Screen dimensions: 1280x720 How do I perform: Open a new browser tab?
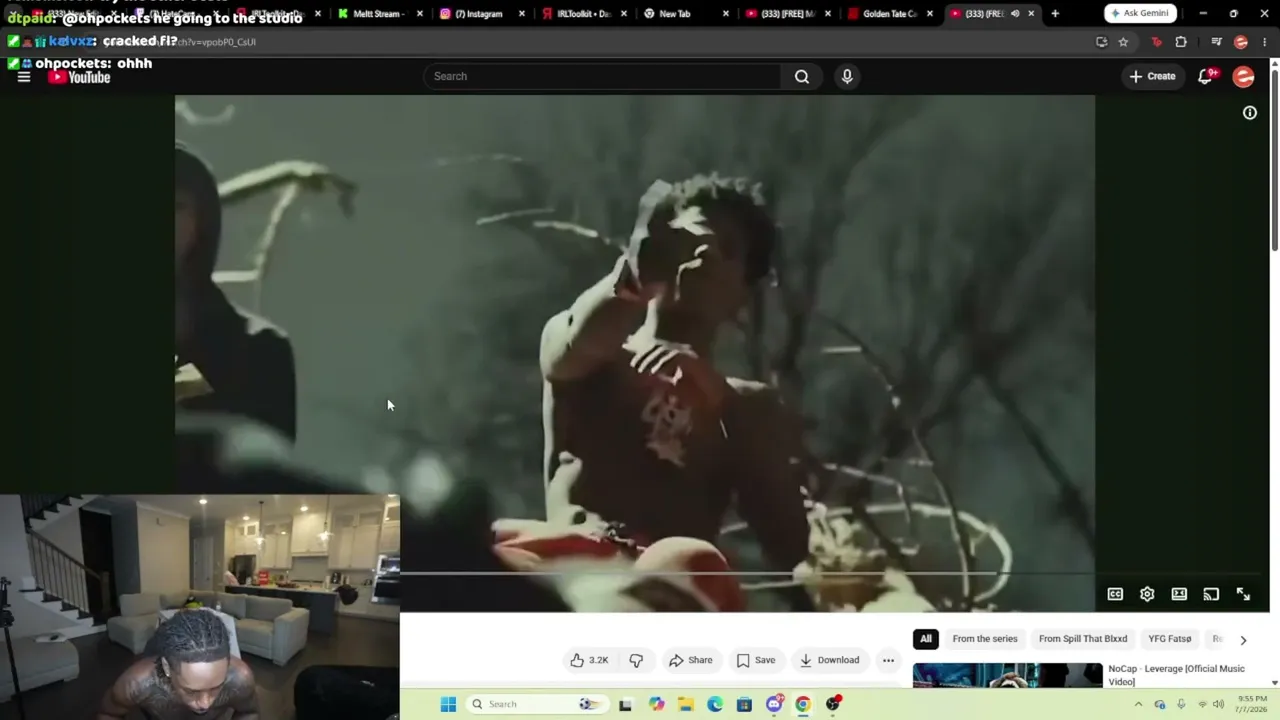point(1055,14)
